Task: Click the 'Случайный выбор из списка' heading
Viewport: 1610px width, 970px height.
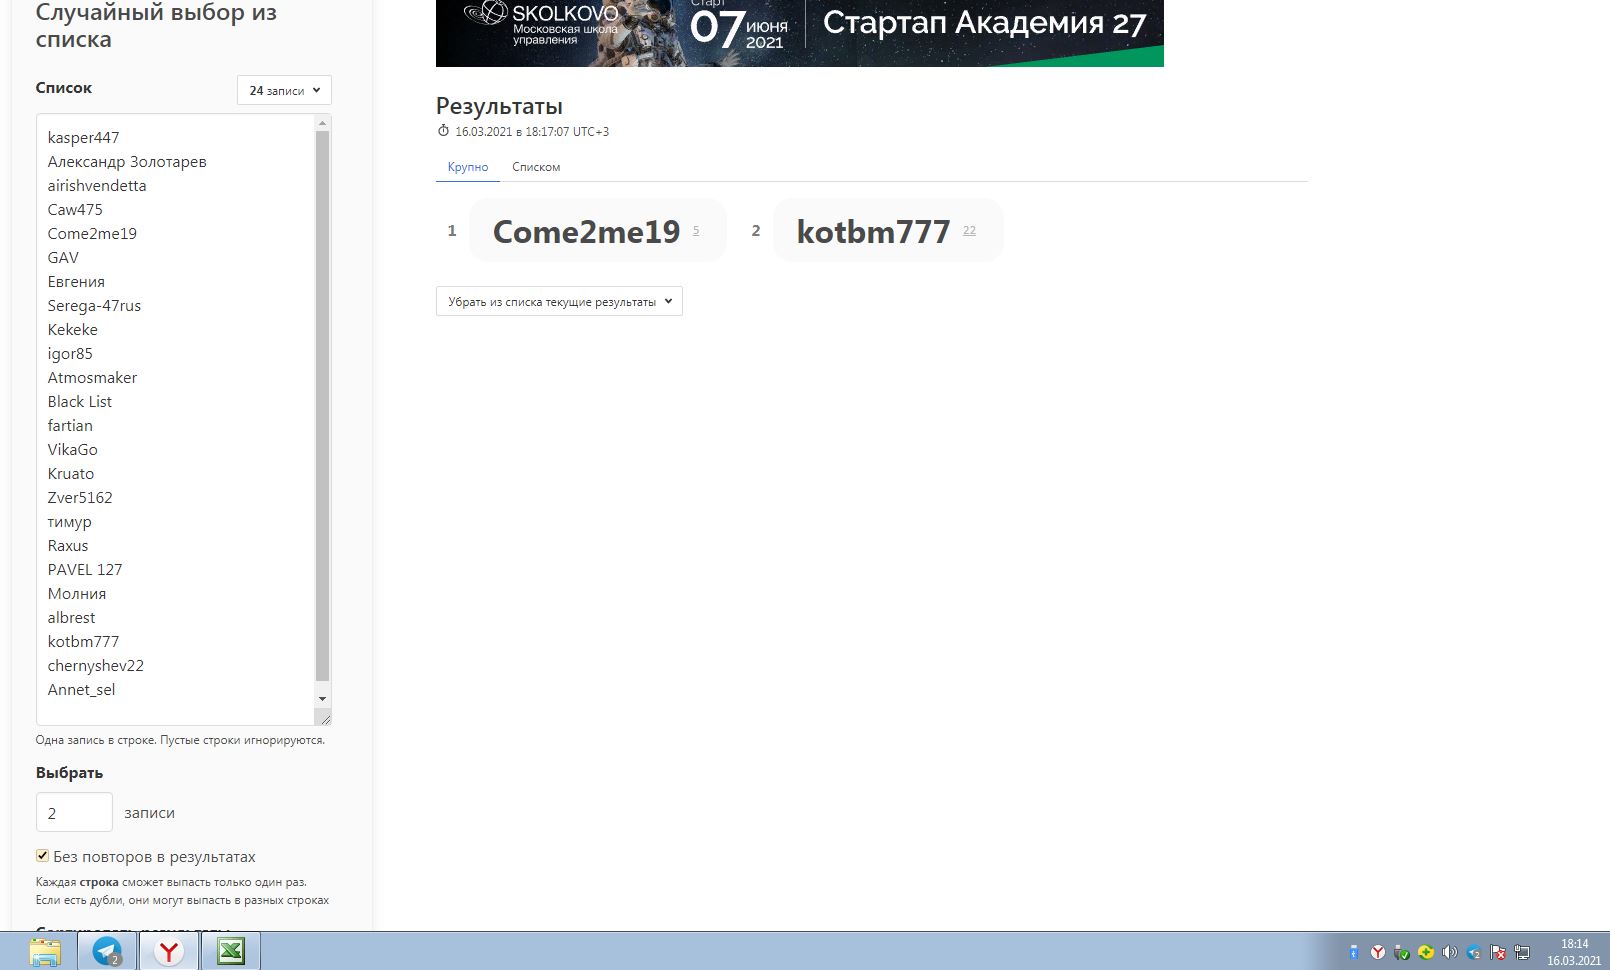Action: (156, 26)
